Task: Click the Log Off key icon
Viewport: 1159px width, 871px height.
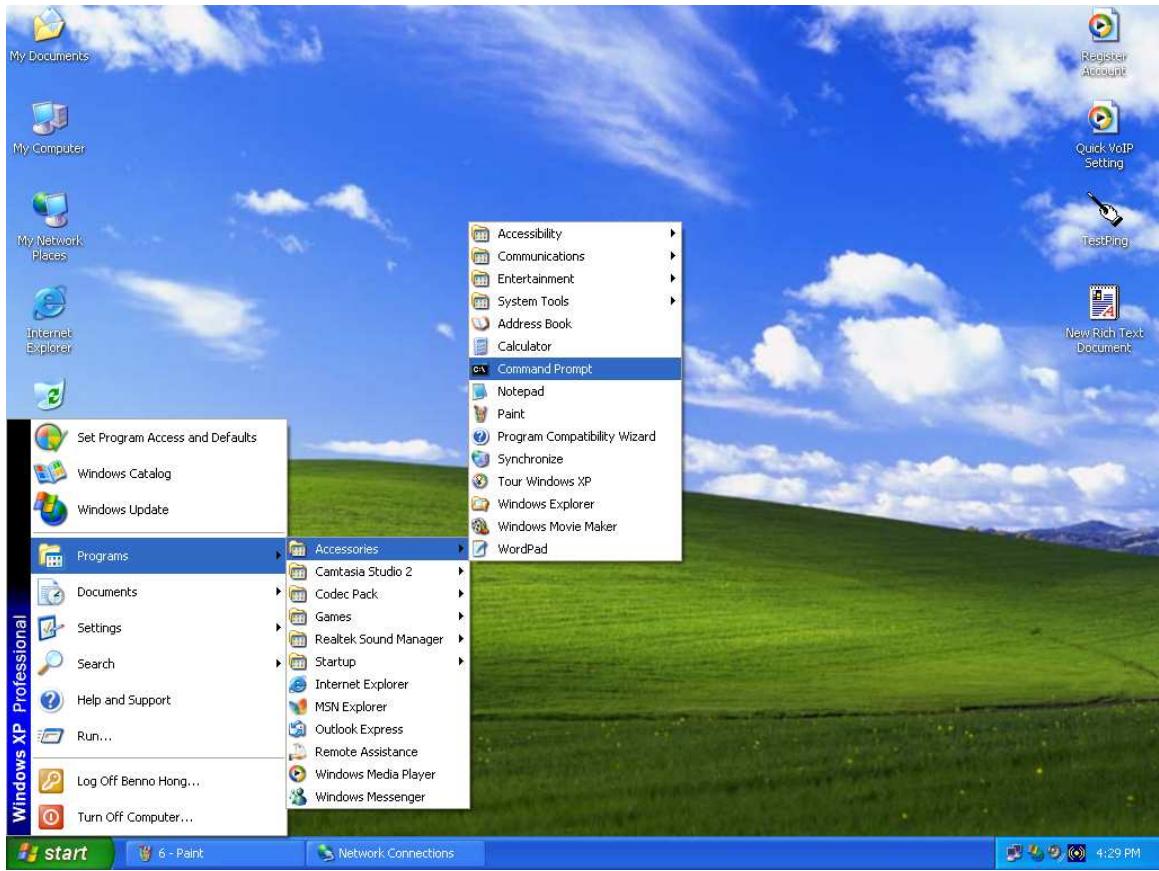Action: [x=50, y=781]
